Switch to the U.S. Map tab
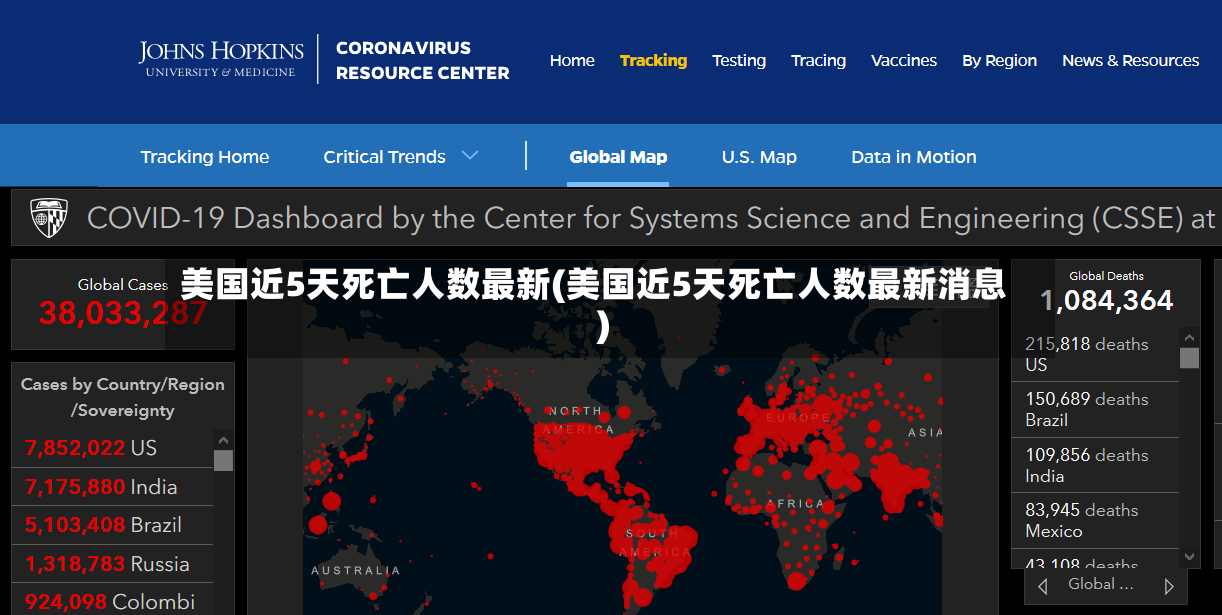This screenshot has height=615, width=1222. pos(759,157)
